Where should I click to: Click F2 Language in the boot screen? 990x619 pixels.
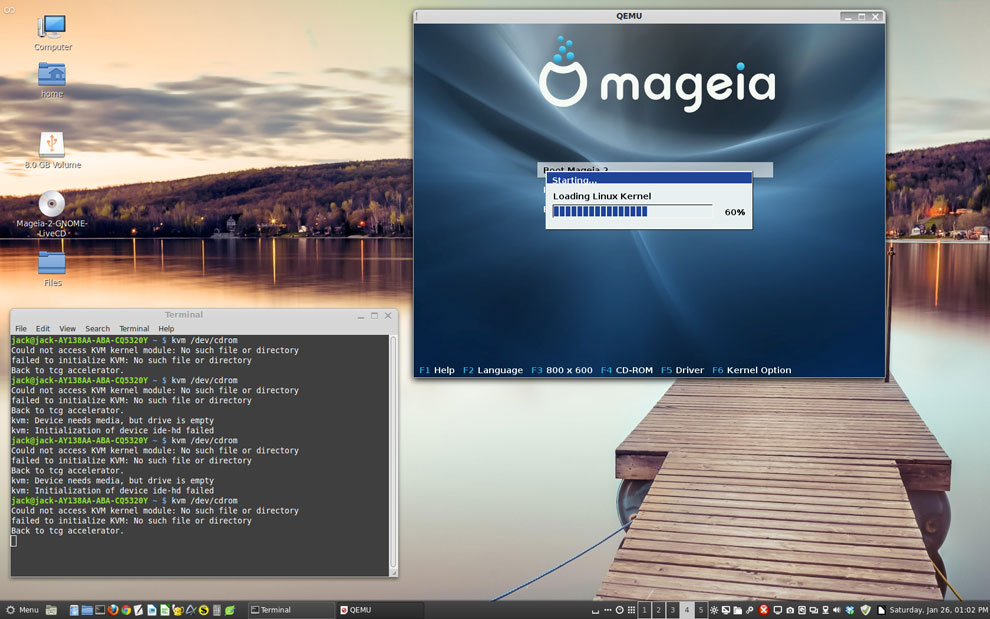(492, 370)
